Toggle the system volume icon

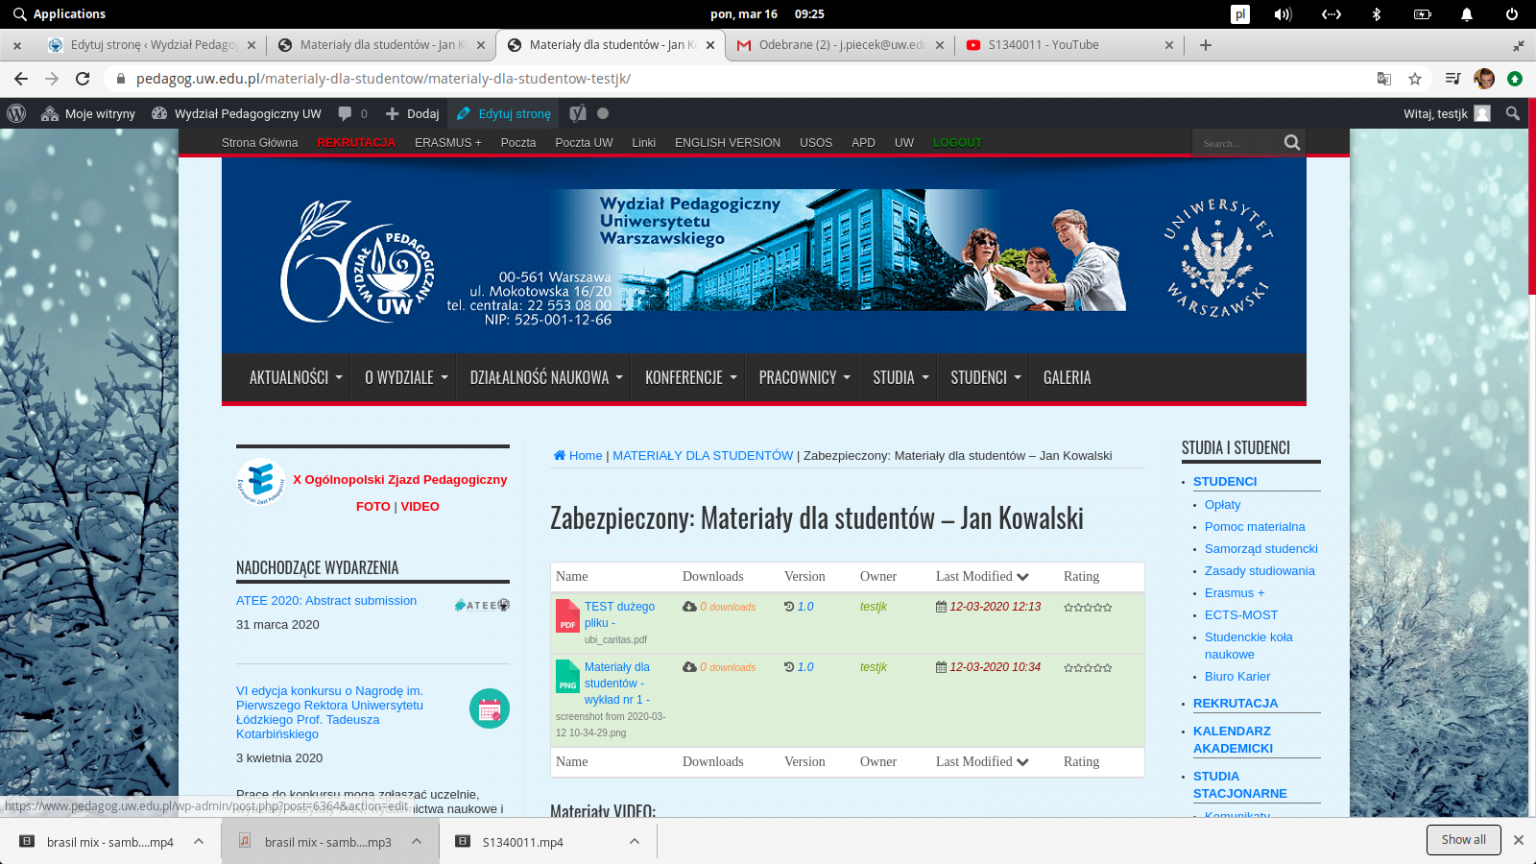tap(1283, 14)
